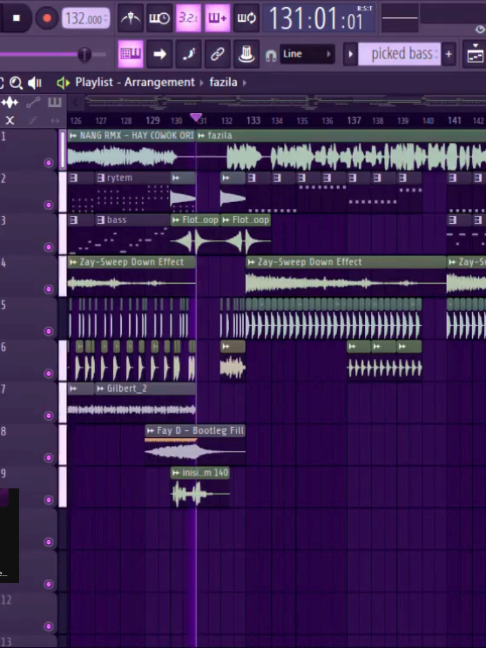Screen dimensions: 486x648
Task: Add new pattern with plus button
Action: [449, 54]
